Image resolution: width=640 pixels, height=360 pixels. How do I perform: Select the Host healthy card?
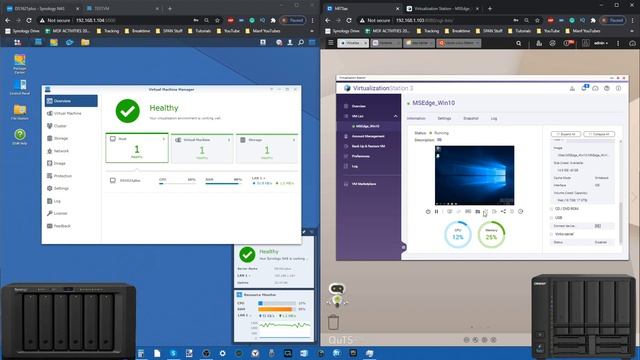tap(137, 148)
